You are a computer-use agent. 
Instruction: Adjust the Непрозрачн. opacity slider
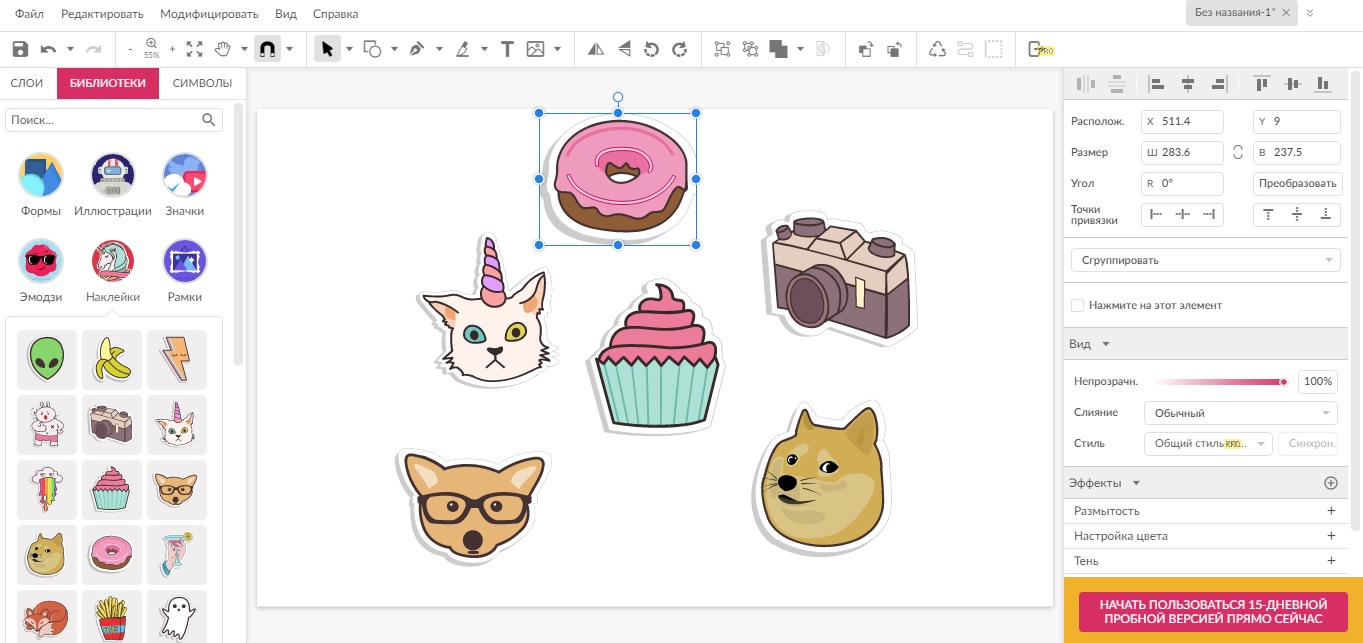click(x=1220, y=382)
